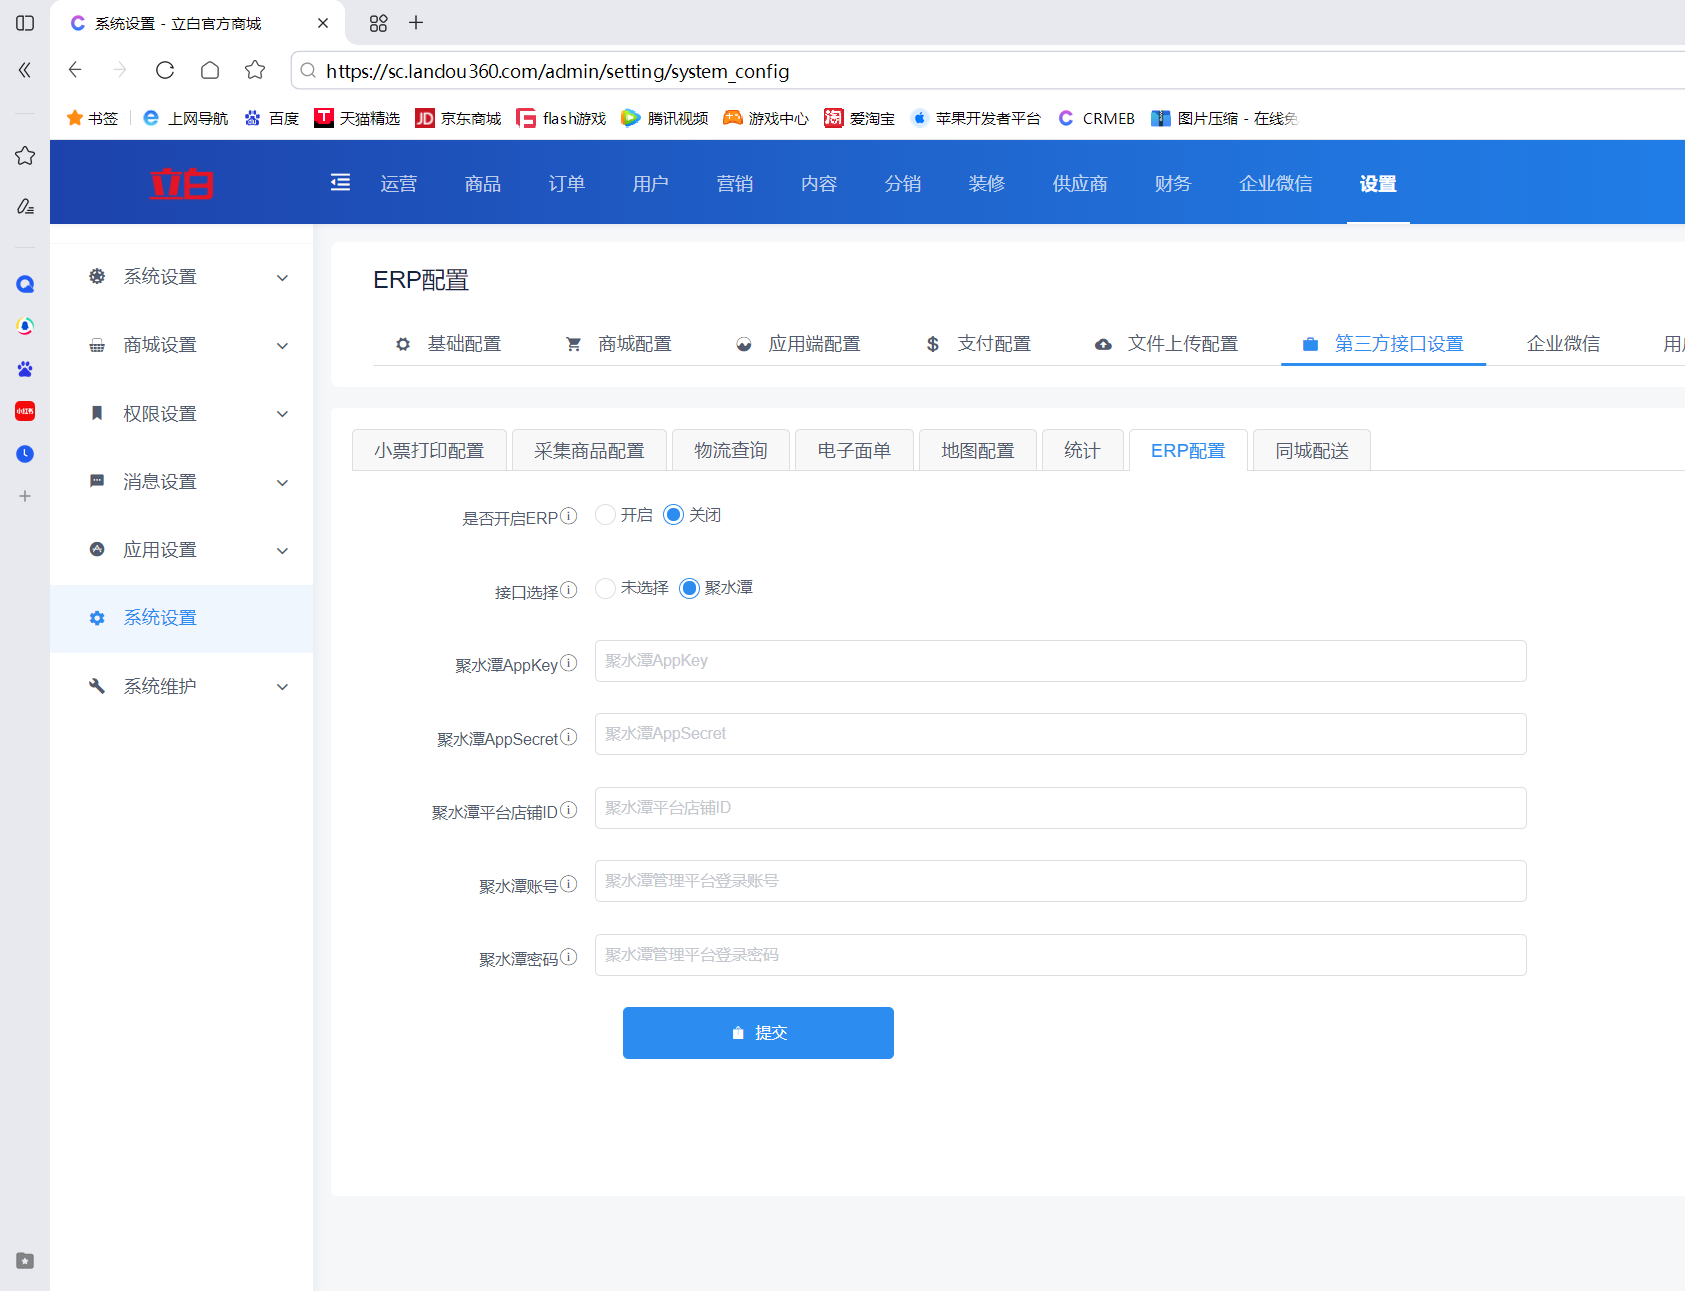Open the 运营 top menu
1685x1291 pixels.
(399, 183)
